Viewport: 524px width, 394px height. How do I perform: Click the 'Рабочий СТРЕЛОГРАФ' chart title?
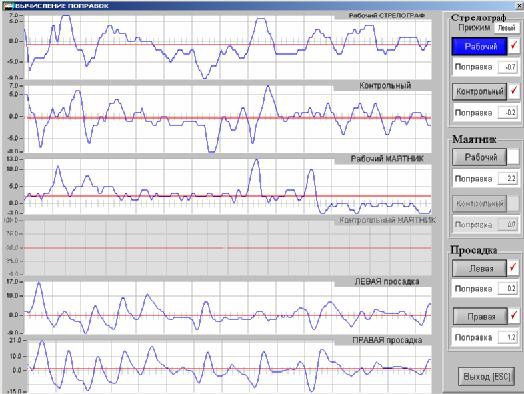pyautogui.click(x=387, y=16)
